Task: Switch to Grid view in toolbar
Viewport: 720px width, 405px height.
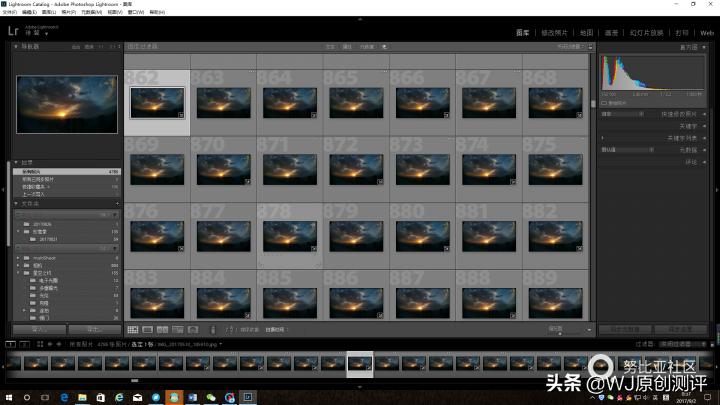Action: point(133,329)
